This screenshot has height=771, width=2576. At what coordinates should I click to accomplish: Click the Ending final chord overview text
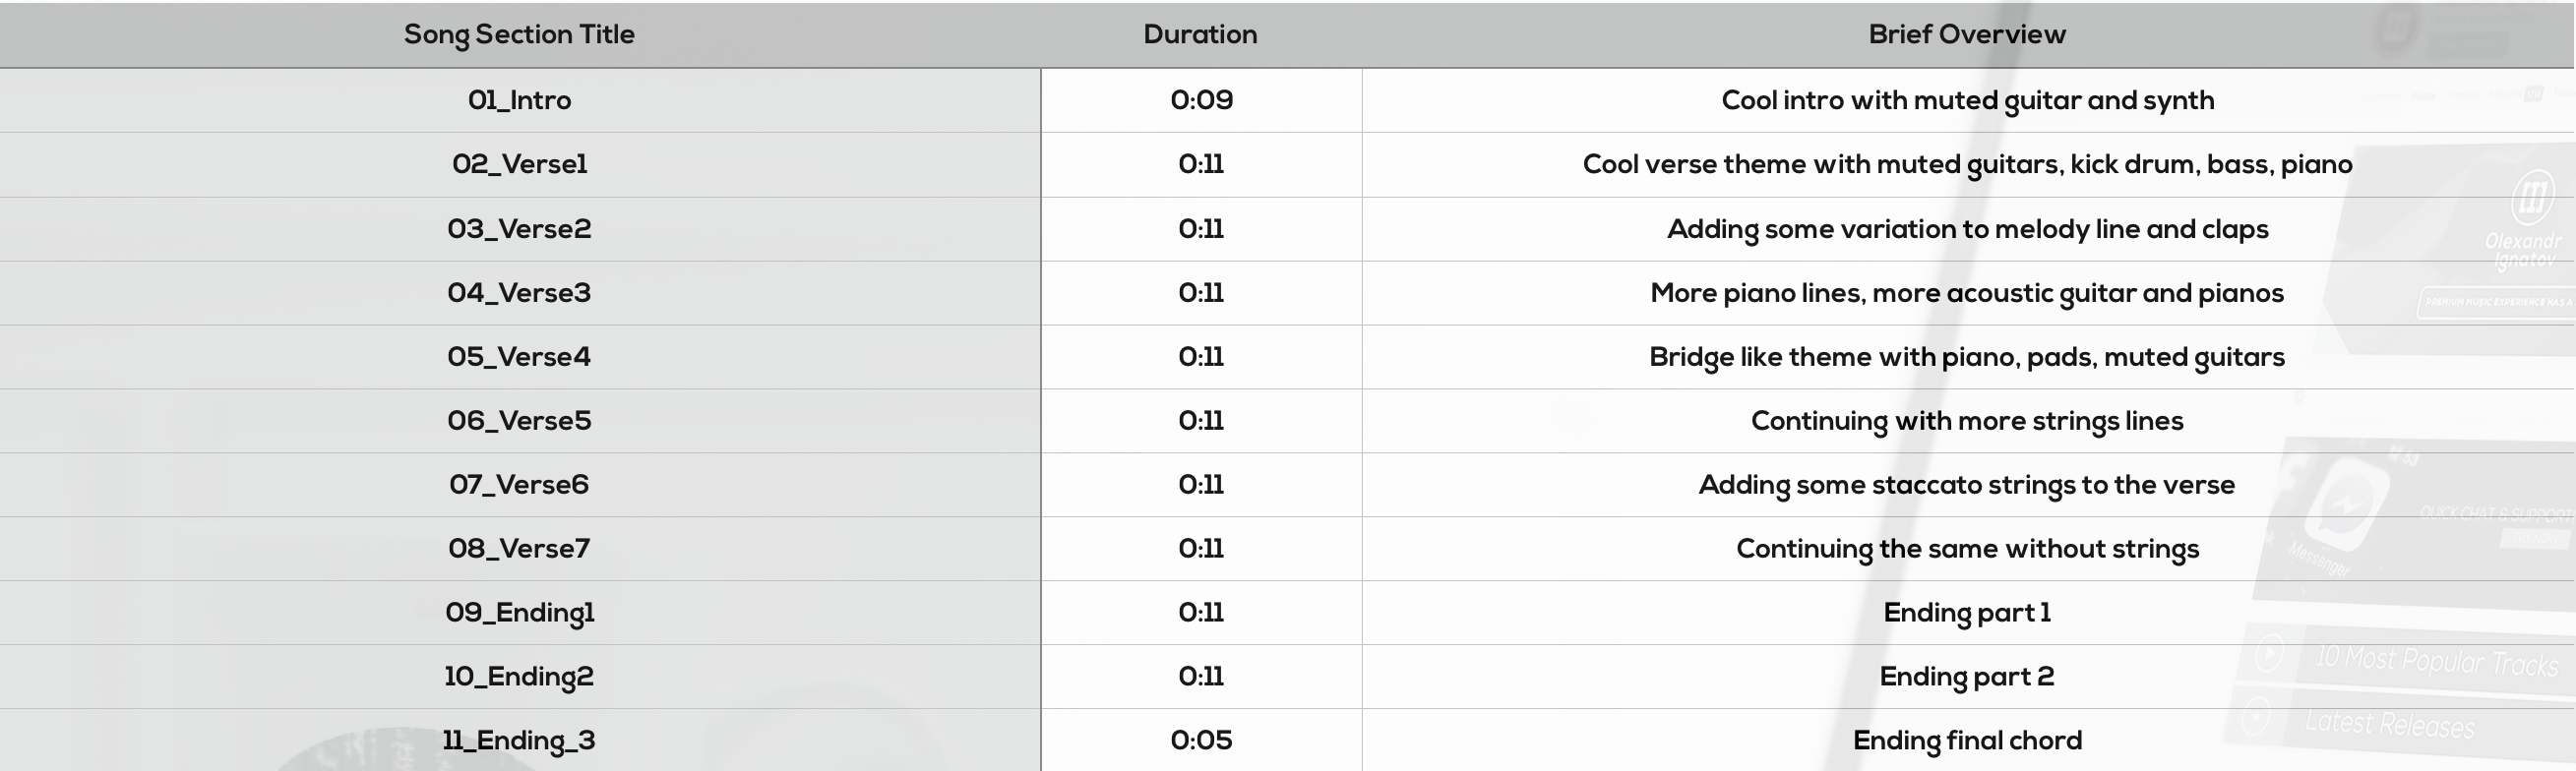tap(1967, 740)
